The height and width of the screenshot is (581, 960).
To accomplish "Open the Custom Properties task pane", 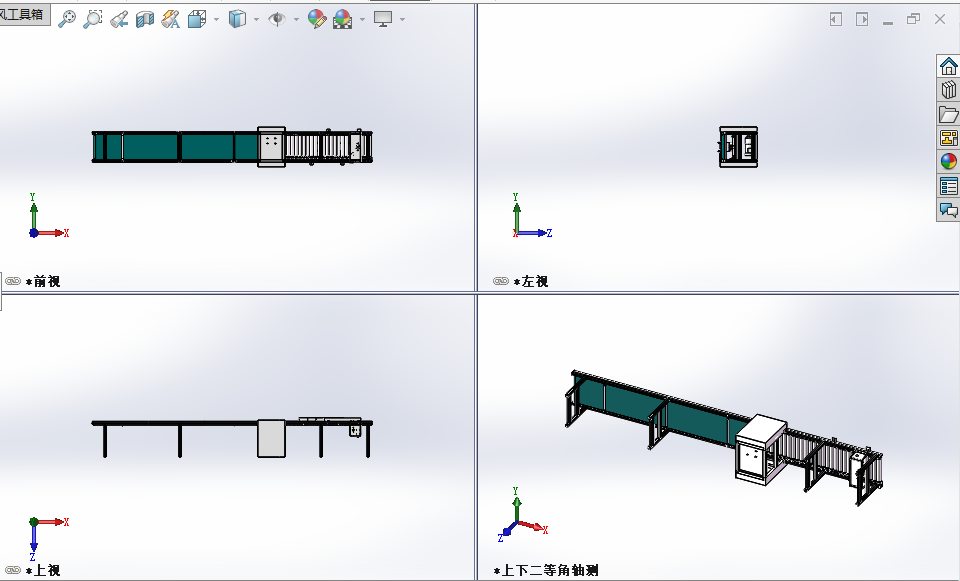I will 948,186.
